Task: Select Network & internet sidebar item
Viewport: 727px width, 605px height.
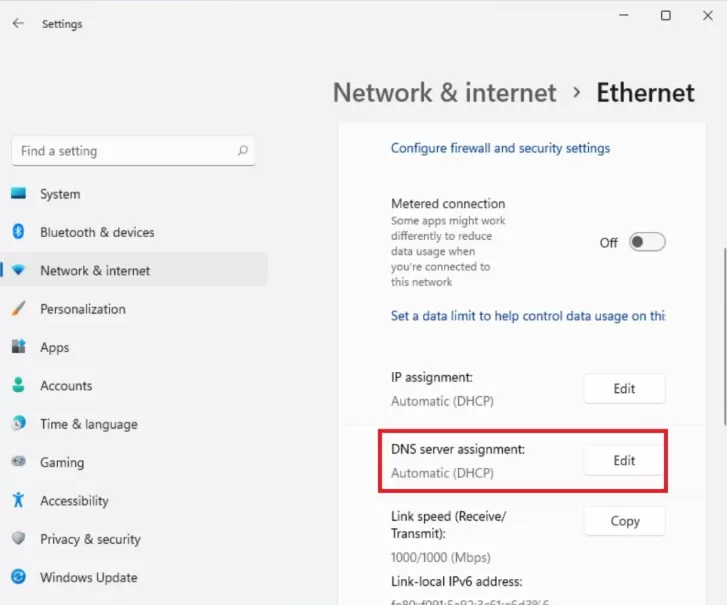Action: [x=134, y=270]
